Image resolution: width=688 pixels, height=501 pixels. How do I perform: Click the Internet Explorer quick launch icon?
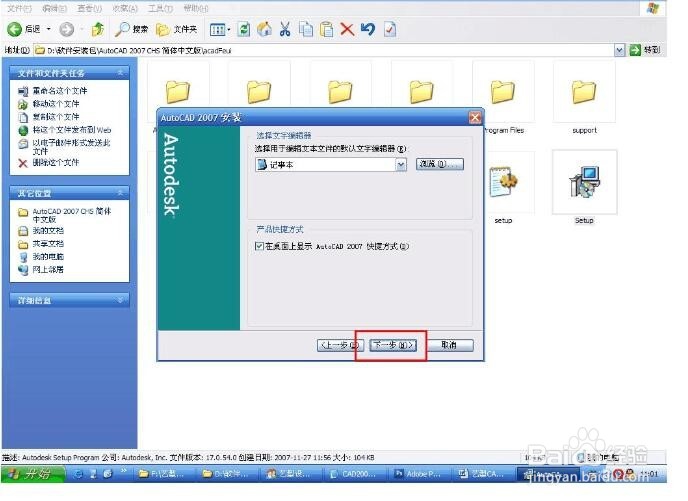[x=79, y=474]
